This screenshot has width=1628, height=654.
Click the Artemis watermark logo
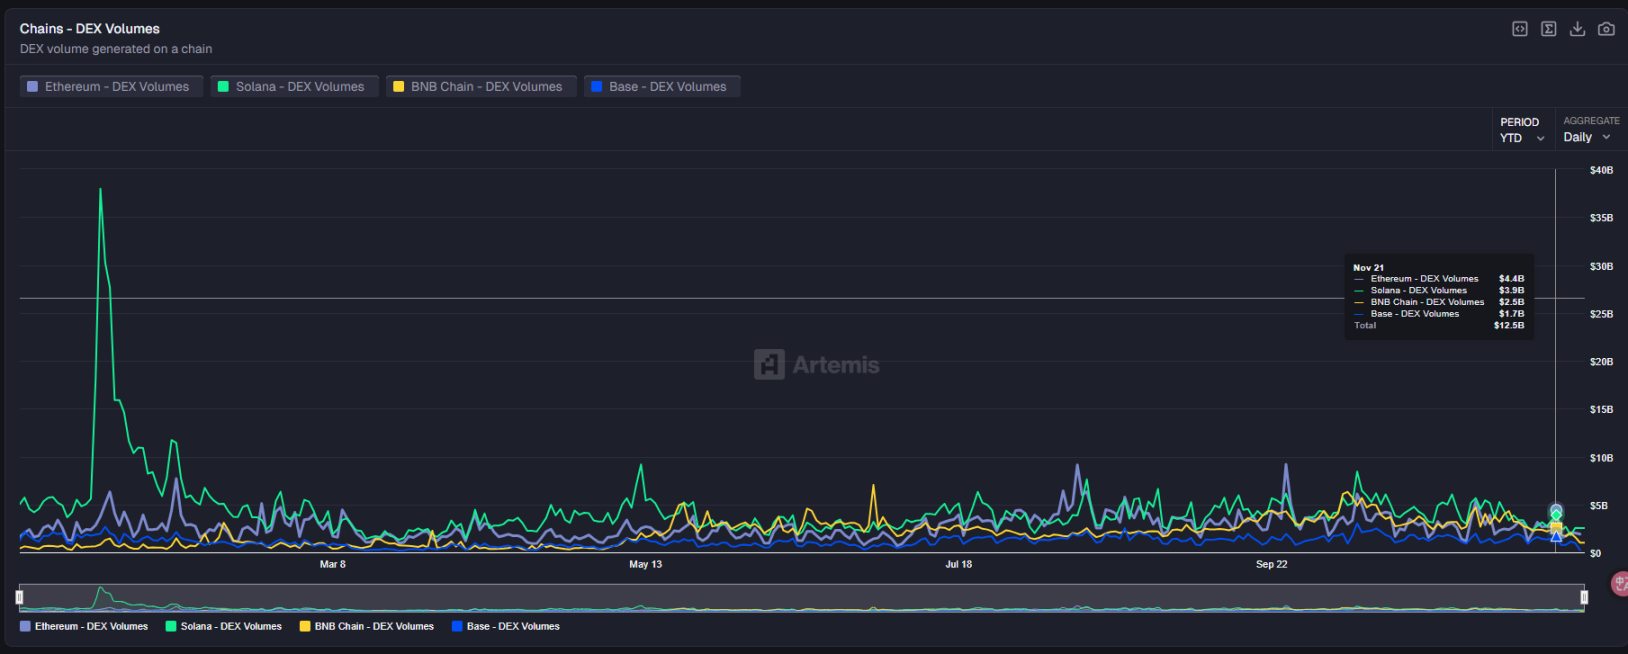pos(769,365)
